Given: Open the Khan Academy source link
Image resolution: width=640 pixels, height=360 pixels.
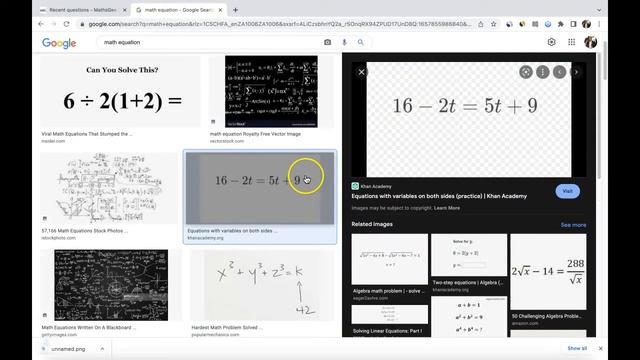Looking at the screenshot, I should coord(371,186).
